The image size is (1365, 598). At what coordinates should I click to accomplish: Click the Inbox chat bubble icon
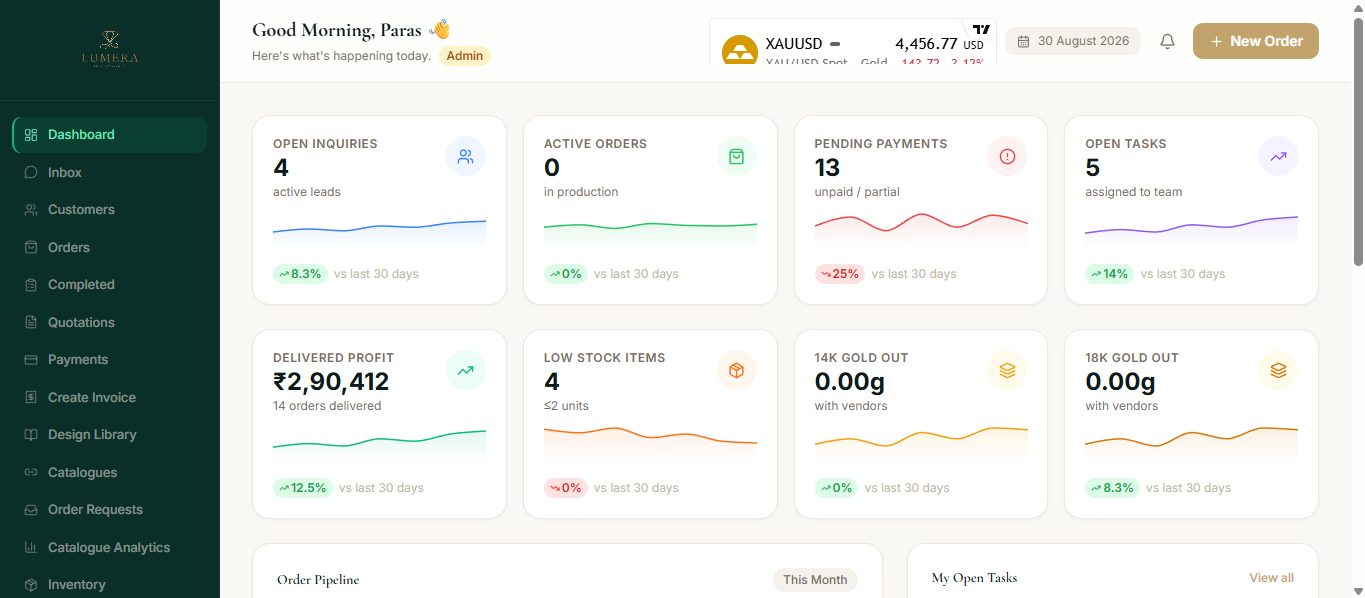(x=31, y=172)
